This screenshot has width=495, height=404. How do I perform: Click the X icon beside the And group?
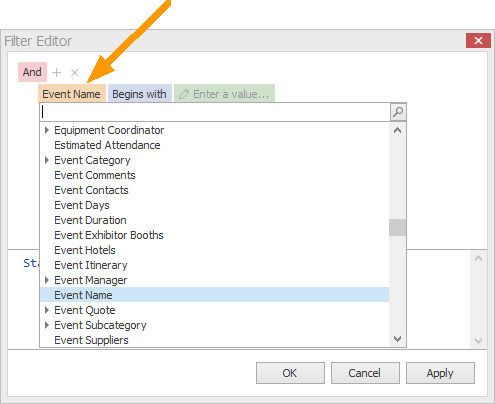(75, 72)
